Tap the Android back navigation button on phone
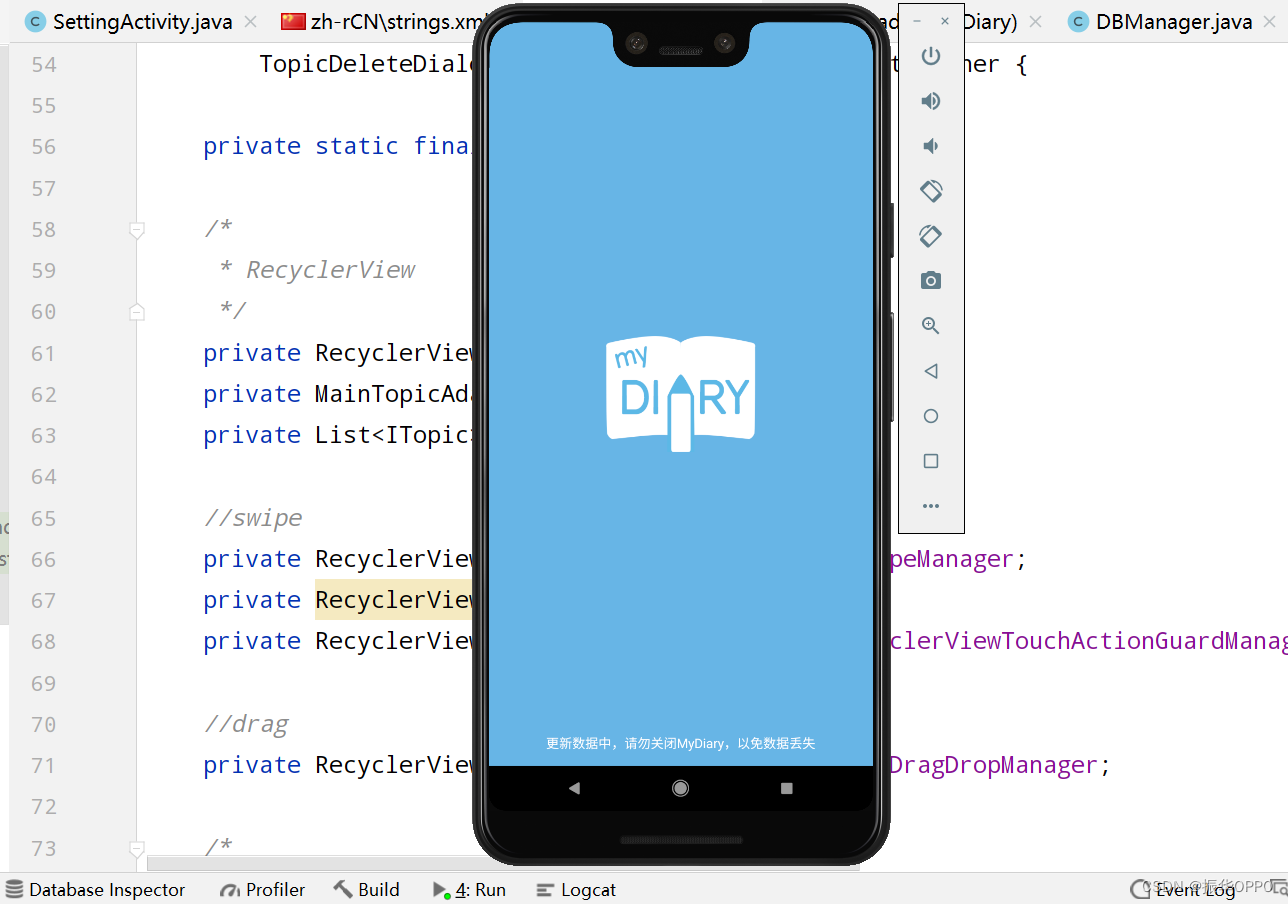 coord(574,788)
